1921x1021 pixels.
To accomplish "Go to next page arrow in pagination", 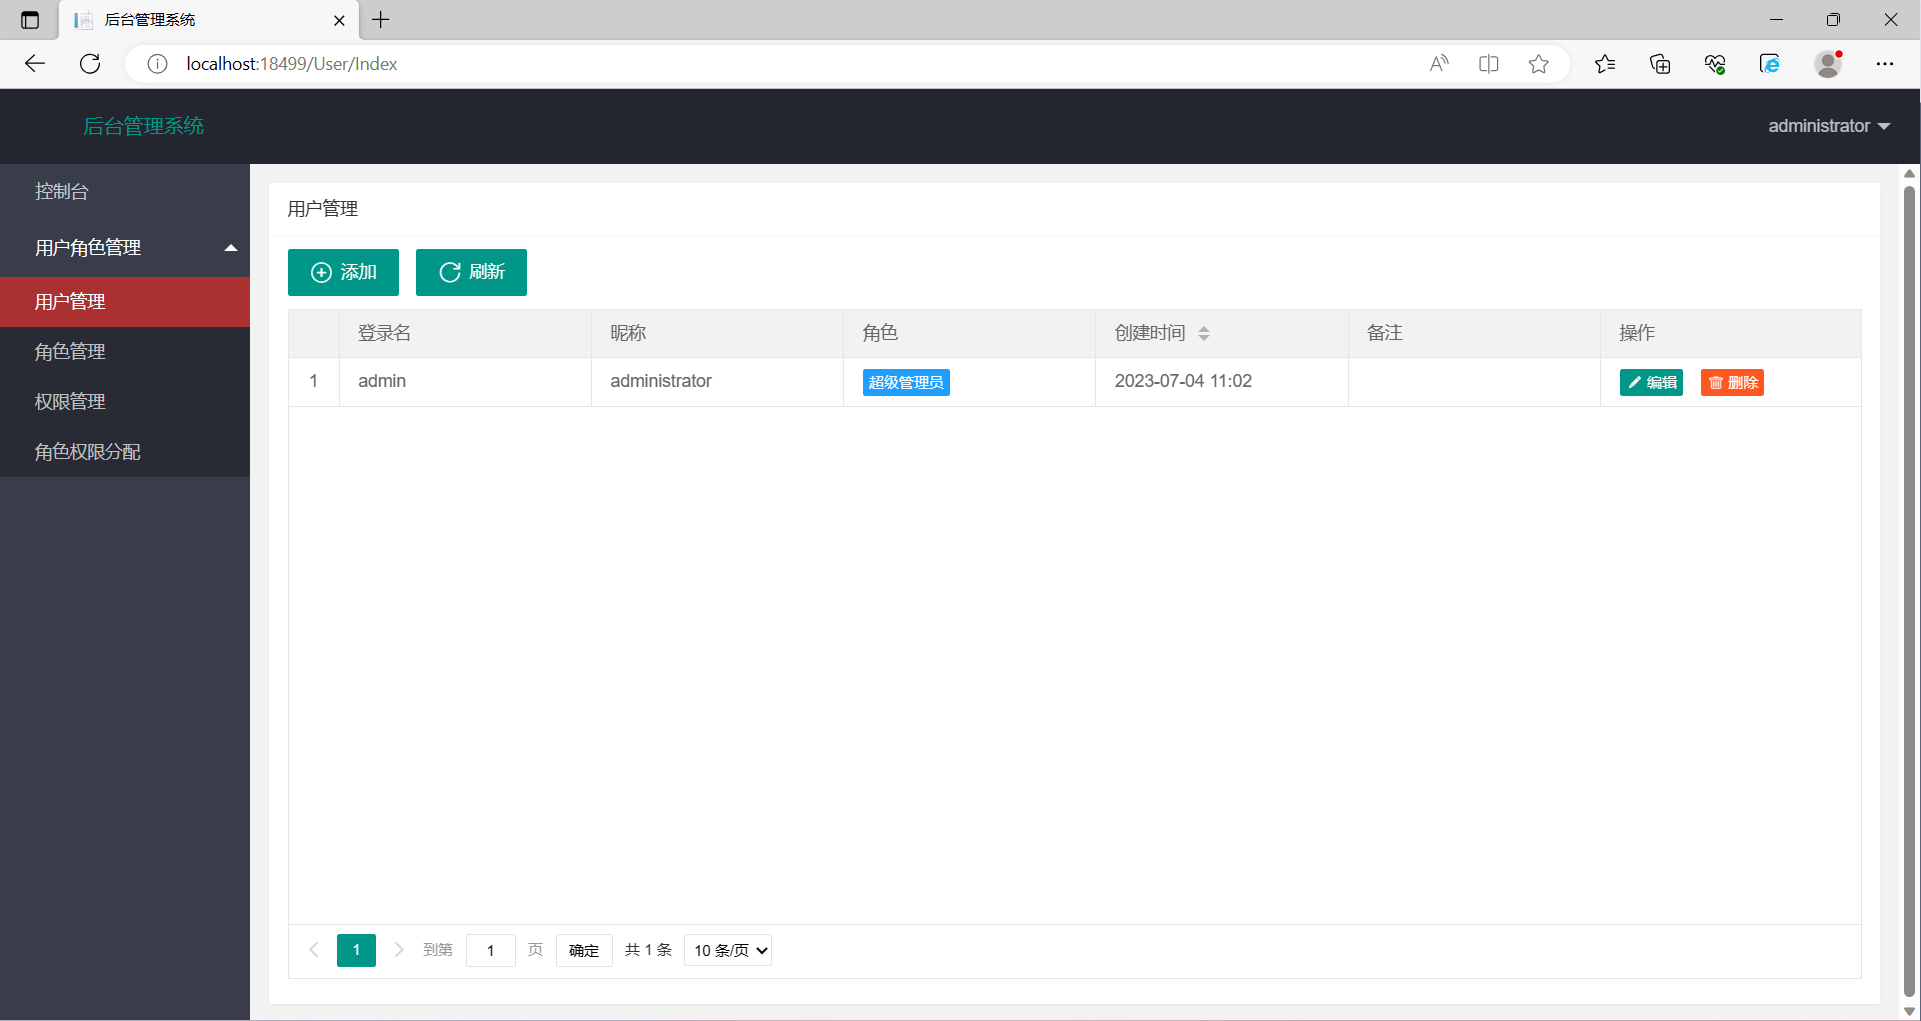I will tap(399, 950).
